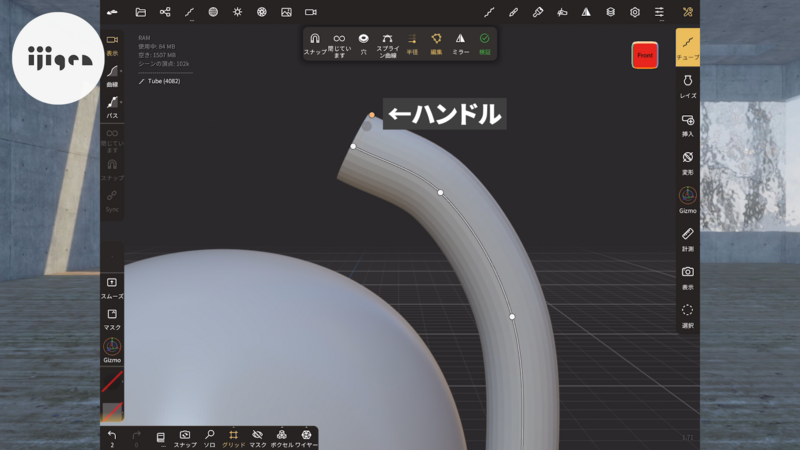Toggle グリッド (grid) in bottom bar
This screenshot has height=450, width=800.
[233, 438]
